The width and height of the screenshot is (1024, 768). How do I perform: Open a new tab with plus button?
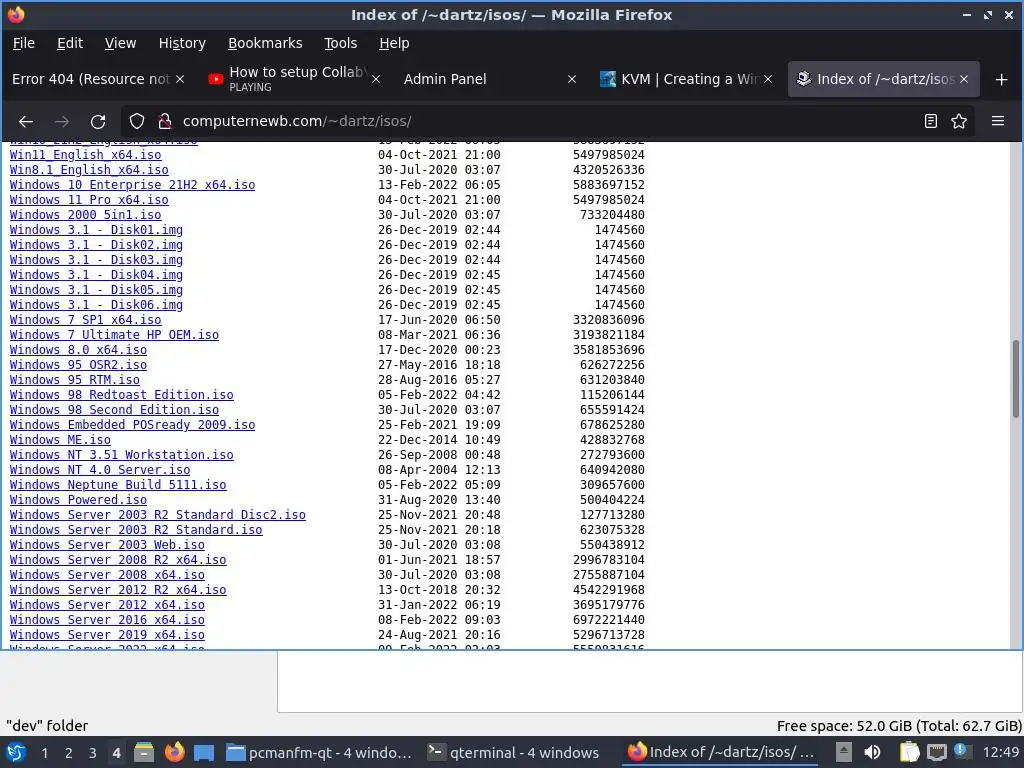[1001, 80]
